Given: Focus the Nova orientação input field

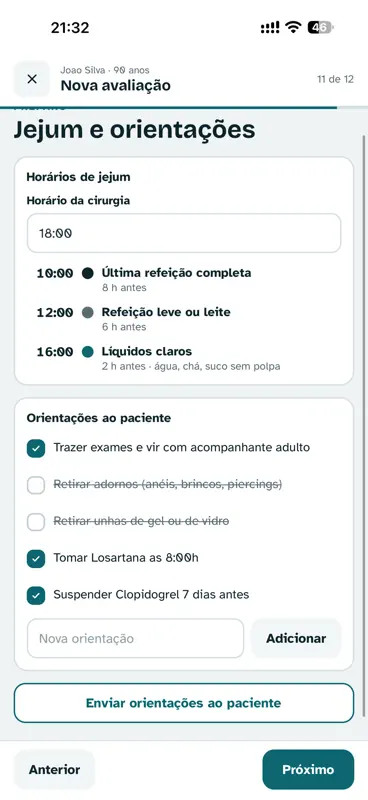Looking at the screenshot, I should [135, 638].
